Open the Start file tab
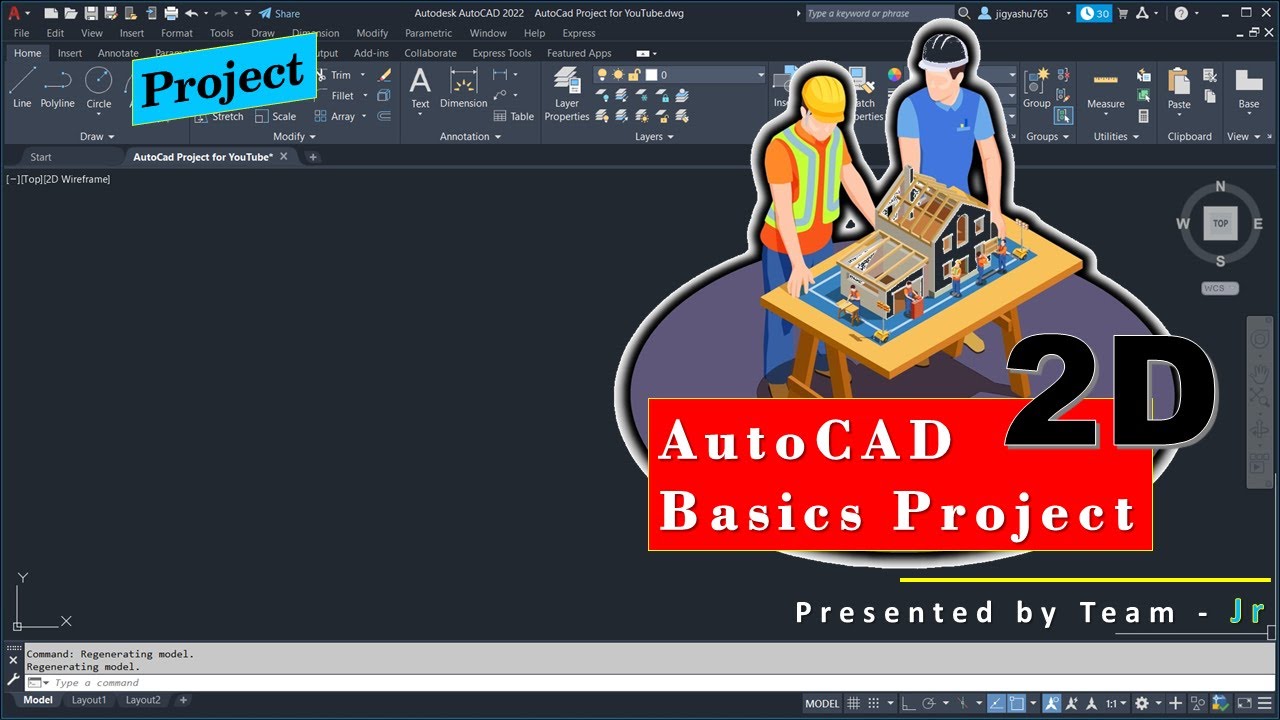Viewport: 1280px width, 720px height. tap(41, 157)
